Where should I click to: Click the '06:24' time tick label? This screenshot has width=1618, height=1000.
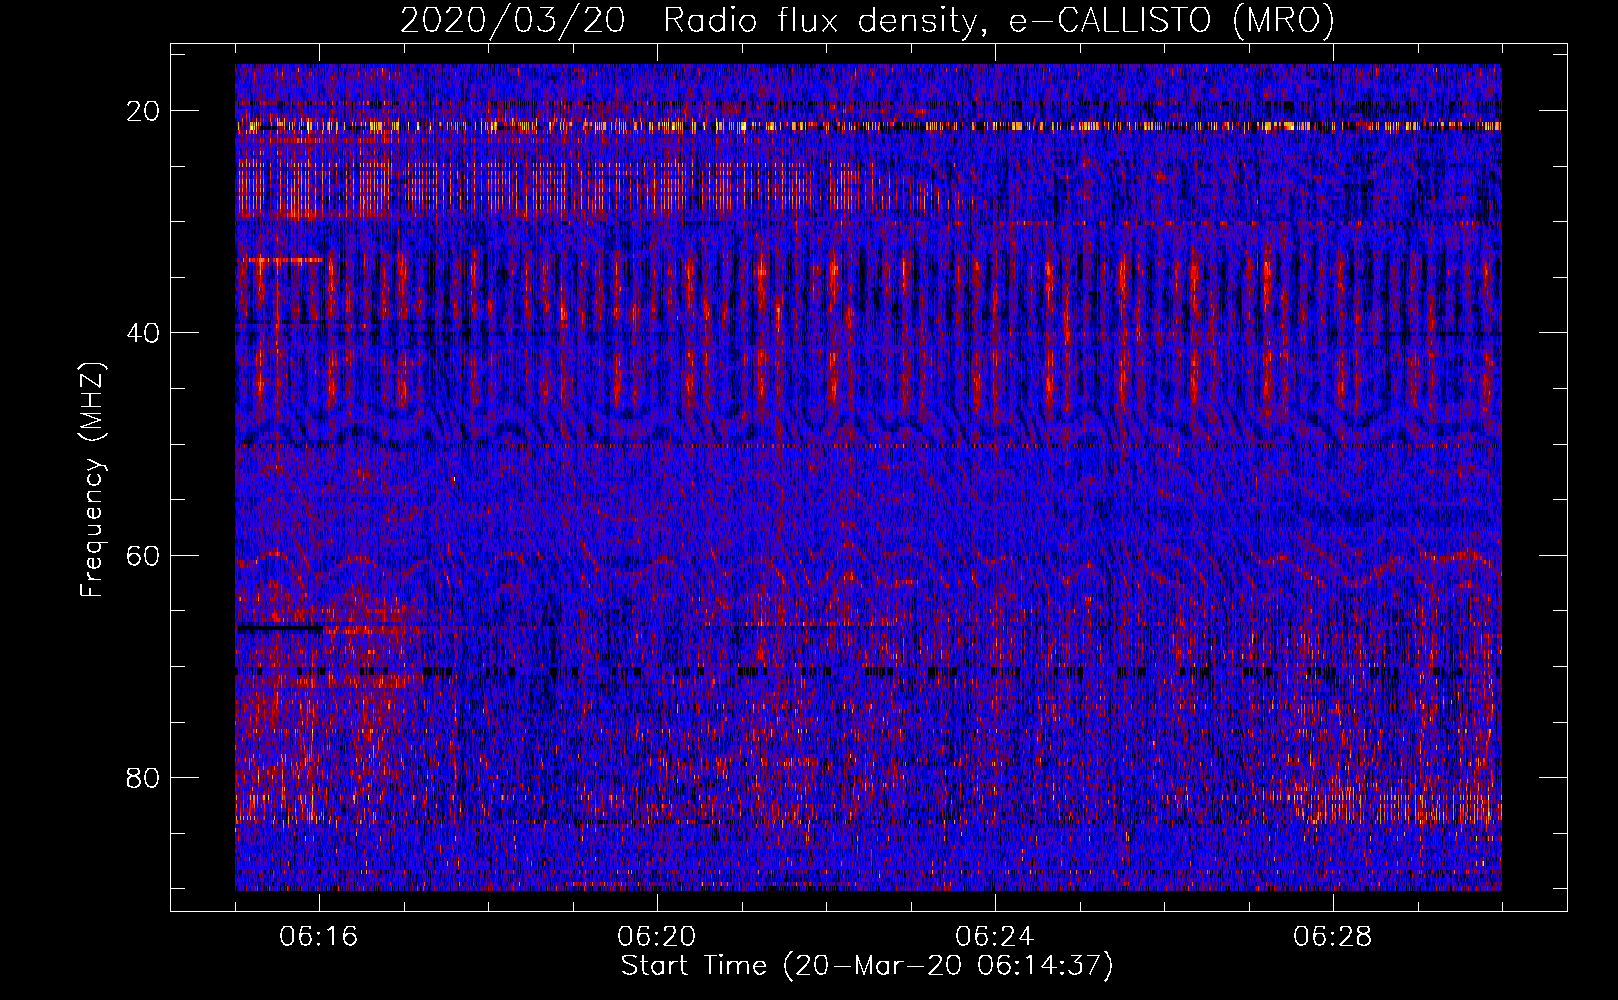pyautogui.click(x=994, y=937)
